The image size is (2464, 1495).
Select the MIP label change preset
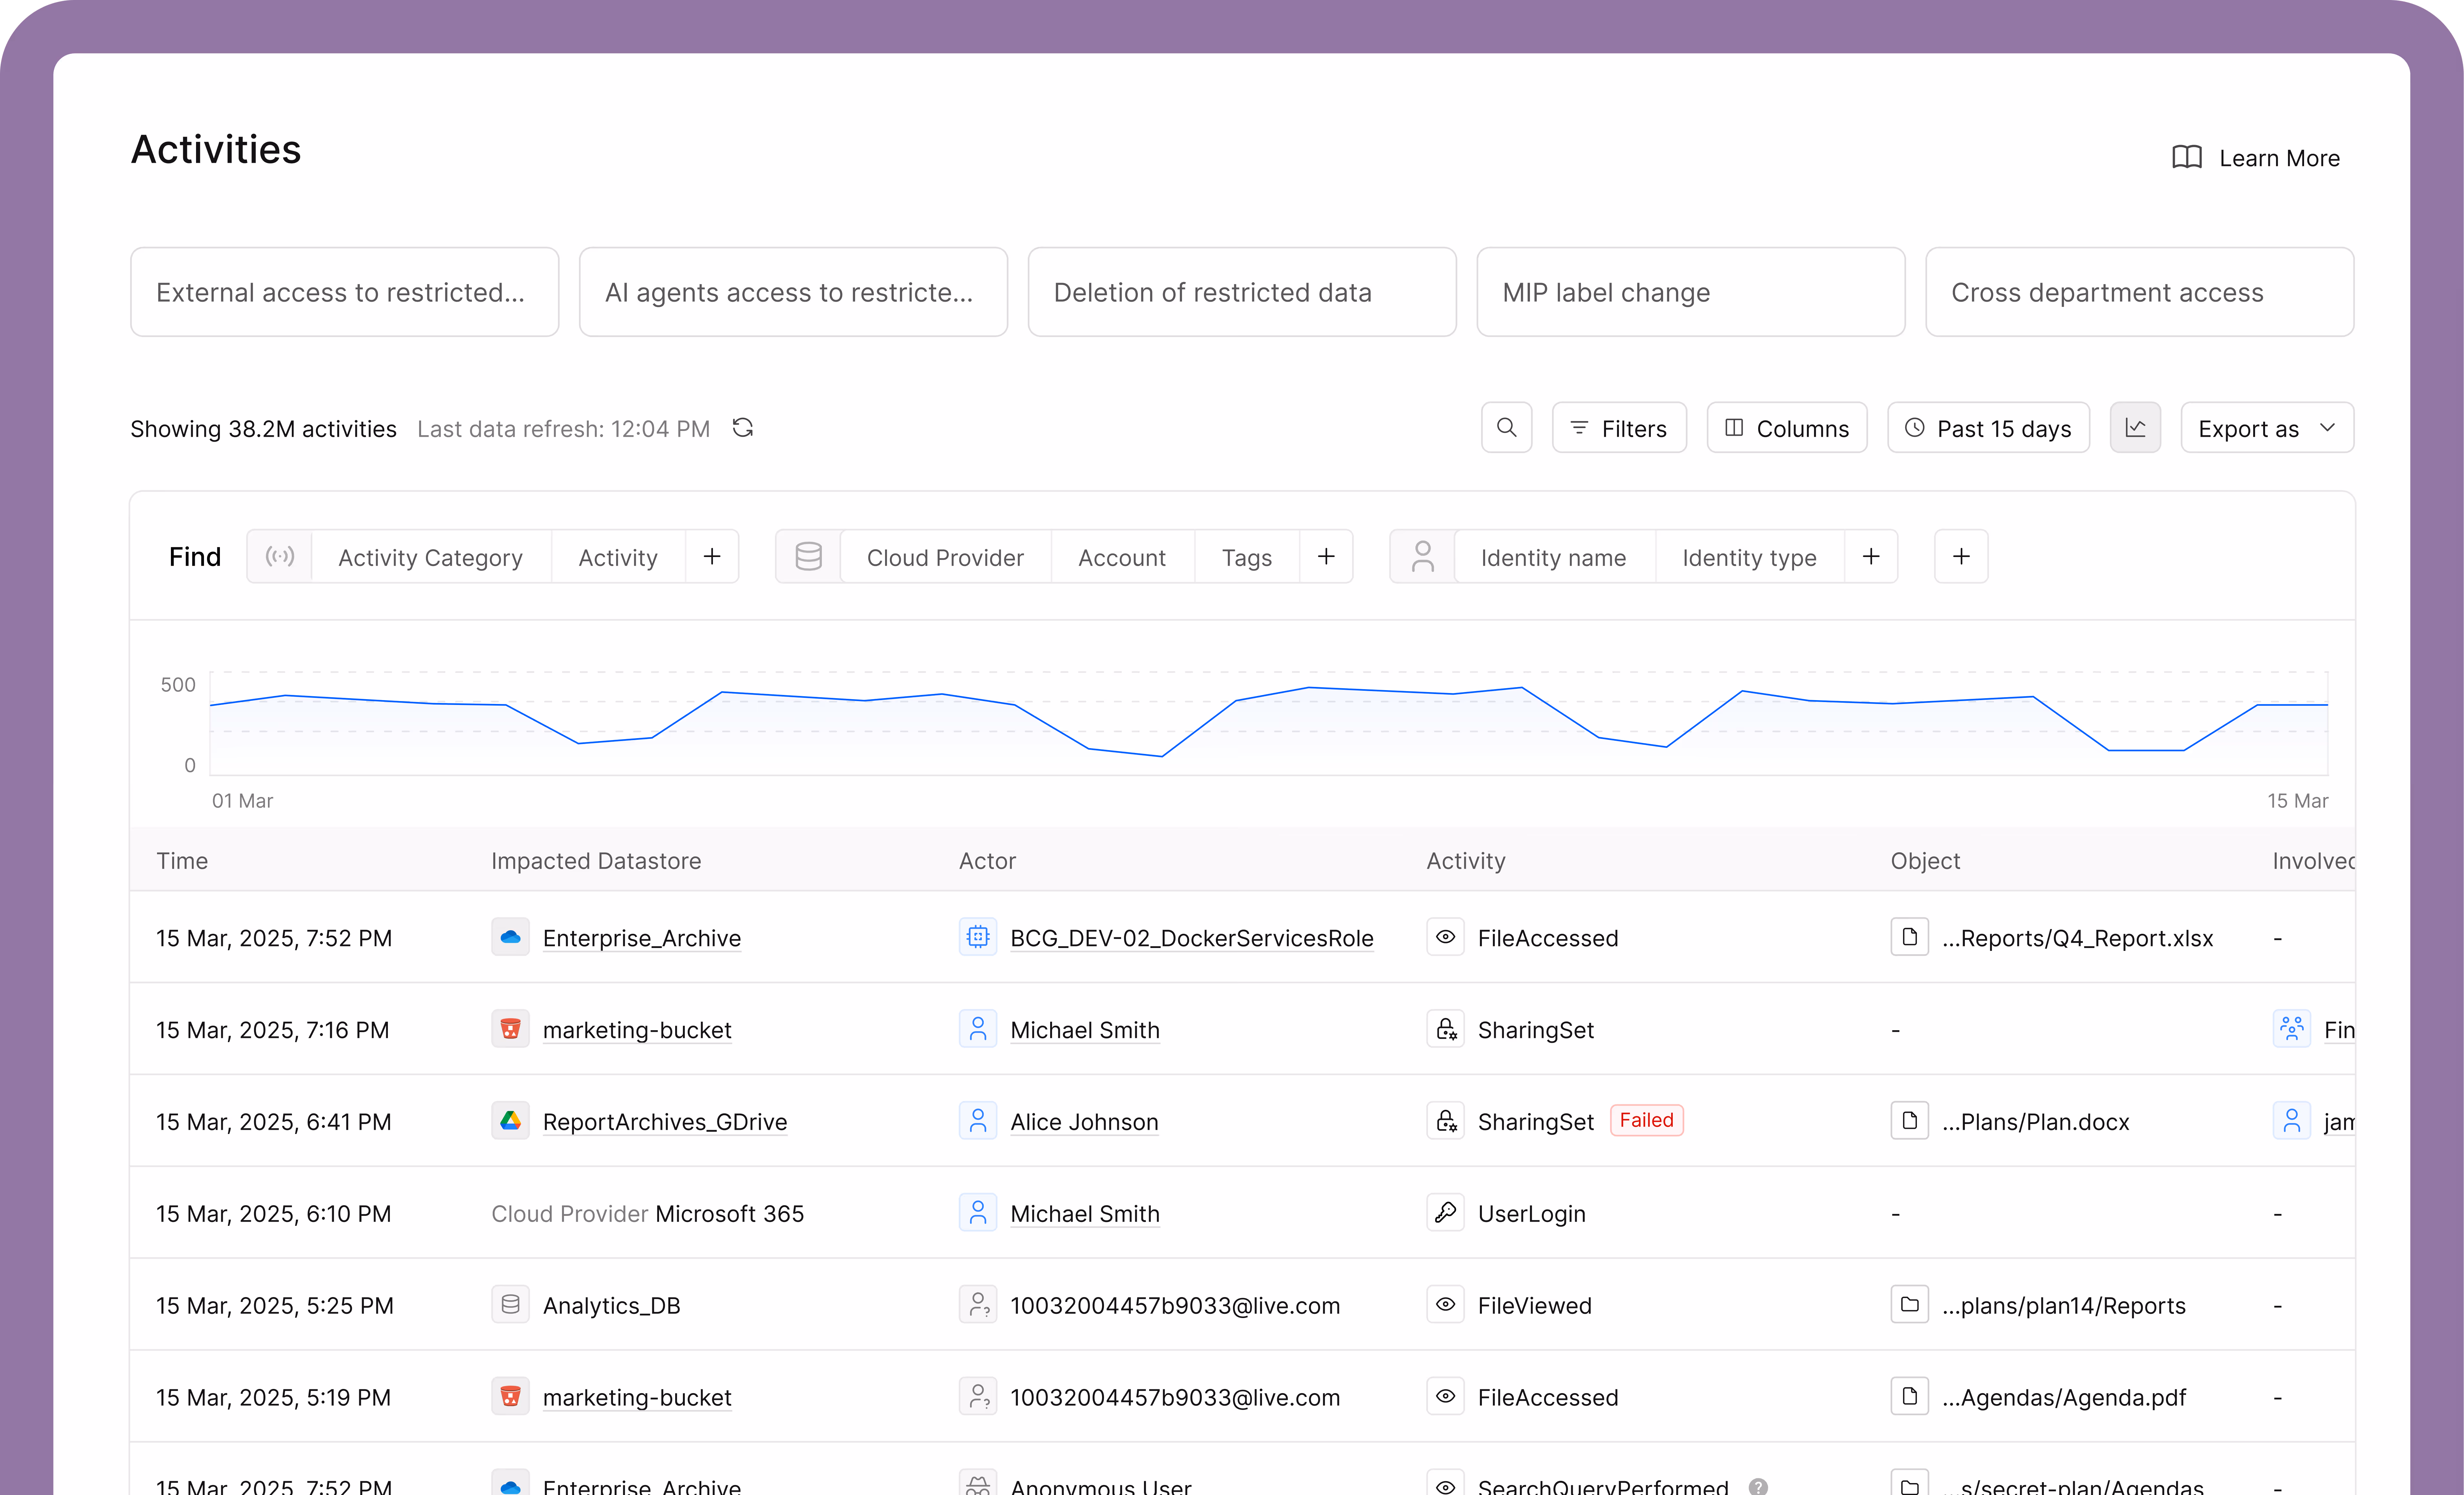point(1690,292)
